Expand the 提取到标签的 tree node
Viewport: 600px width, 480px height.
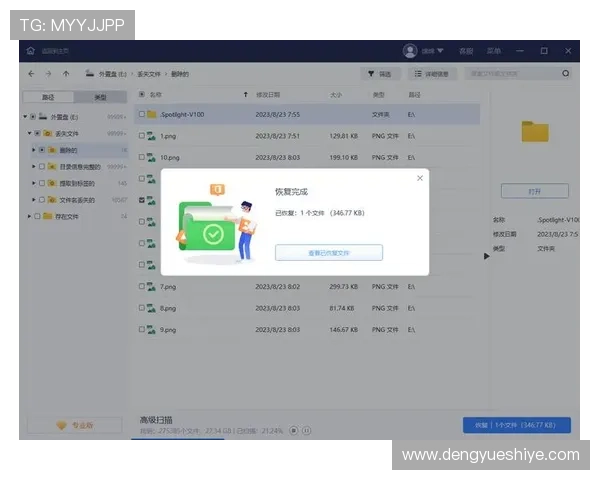coord(34,183)
